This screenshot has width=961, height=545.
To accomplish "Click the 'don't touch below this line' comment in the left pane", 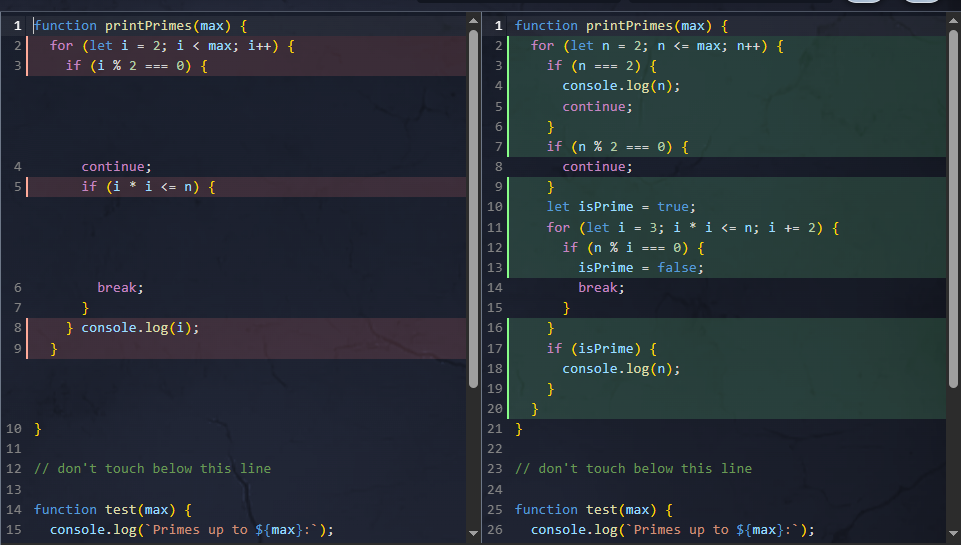I will (152, 469).
